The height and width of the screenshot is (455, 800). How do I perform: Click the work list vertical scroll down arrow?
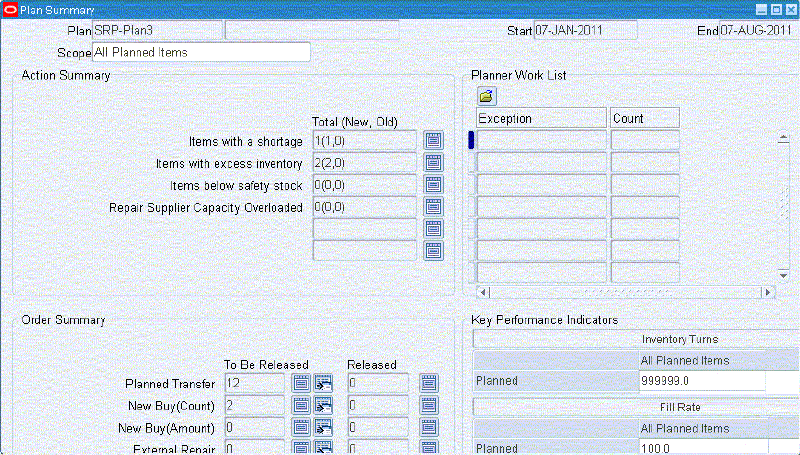[x=783, y=275]
